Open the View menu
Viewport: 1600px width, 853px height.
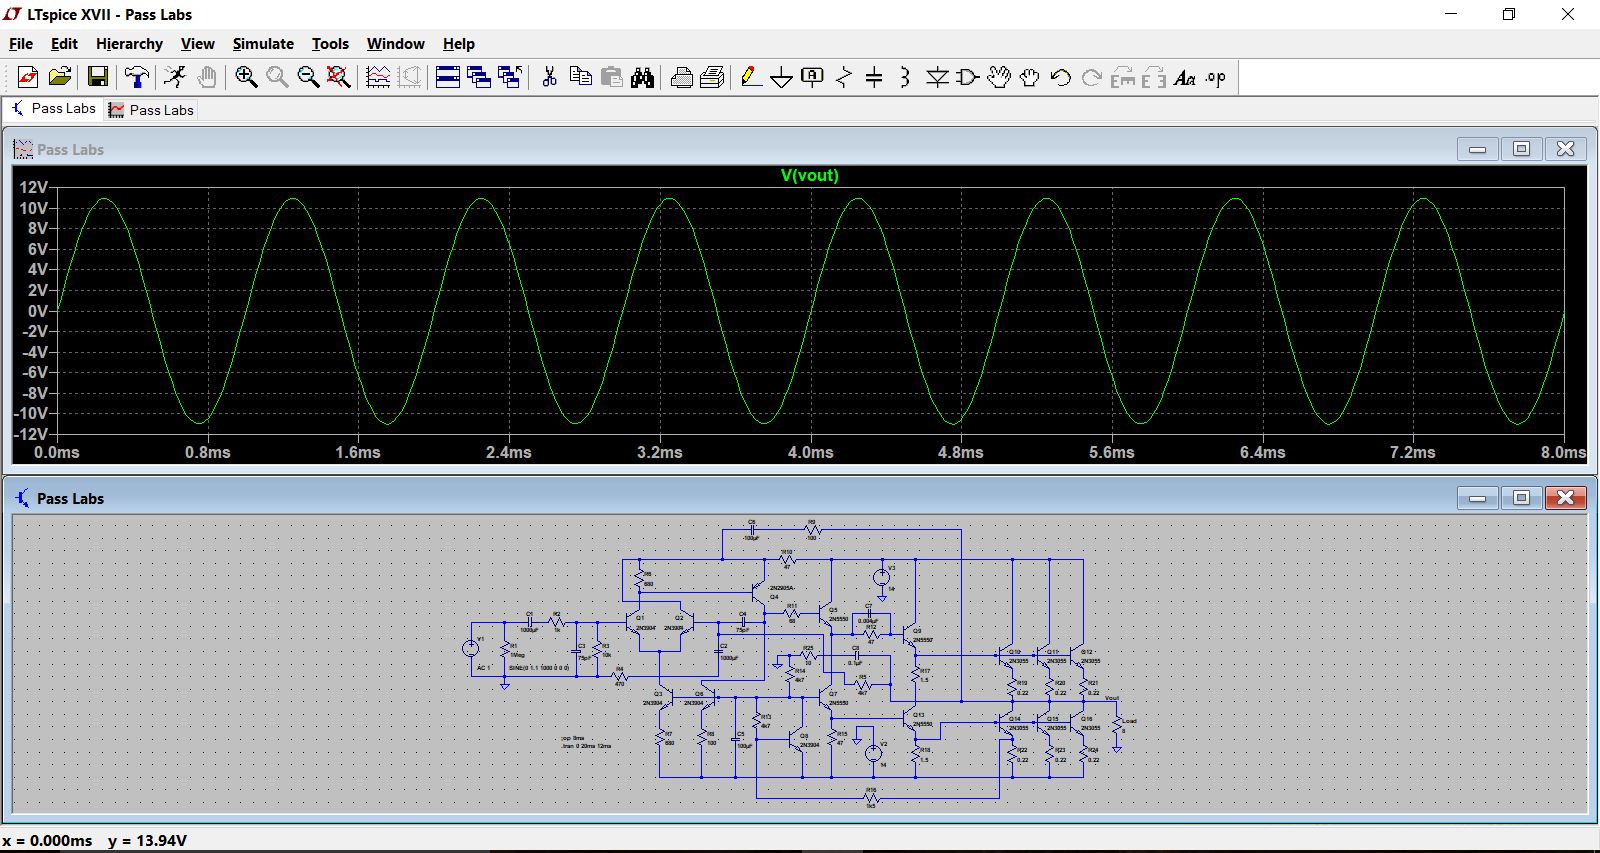[197, 44]
